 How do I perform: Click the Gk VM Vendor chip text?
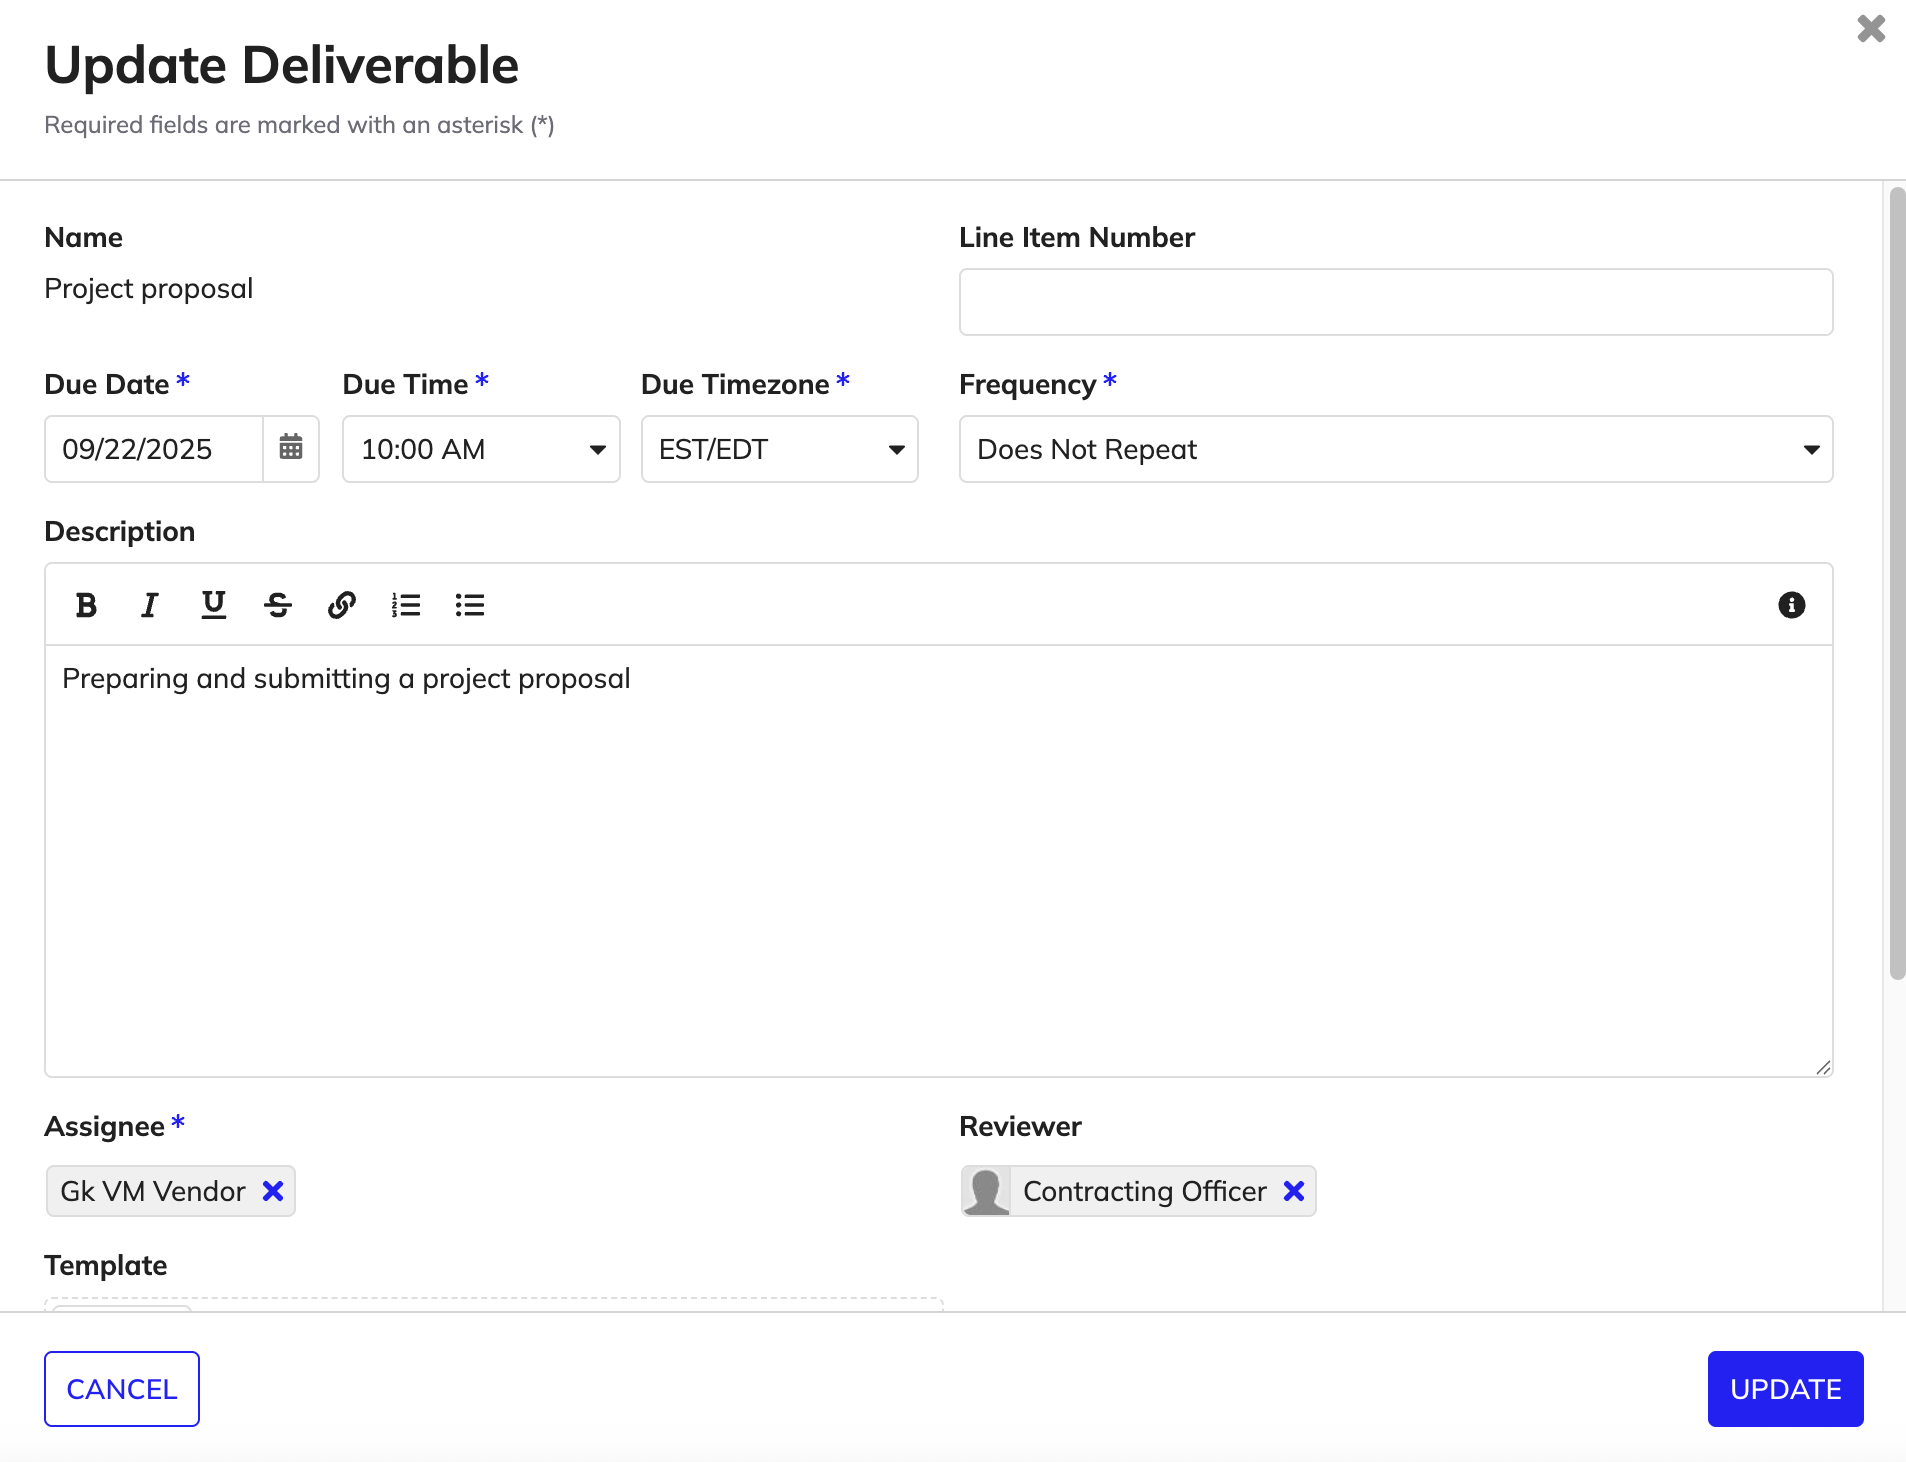coord(153,1191)
